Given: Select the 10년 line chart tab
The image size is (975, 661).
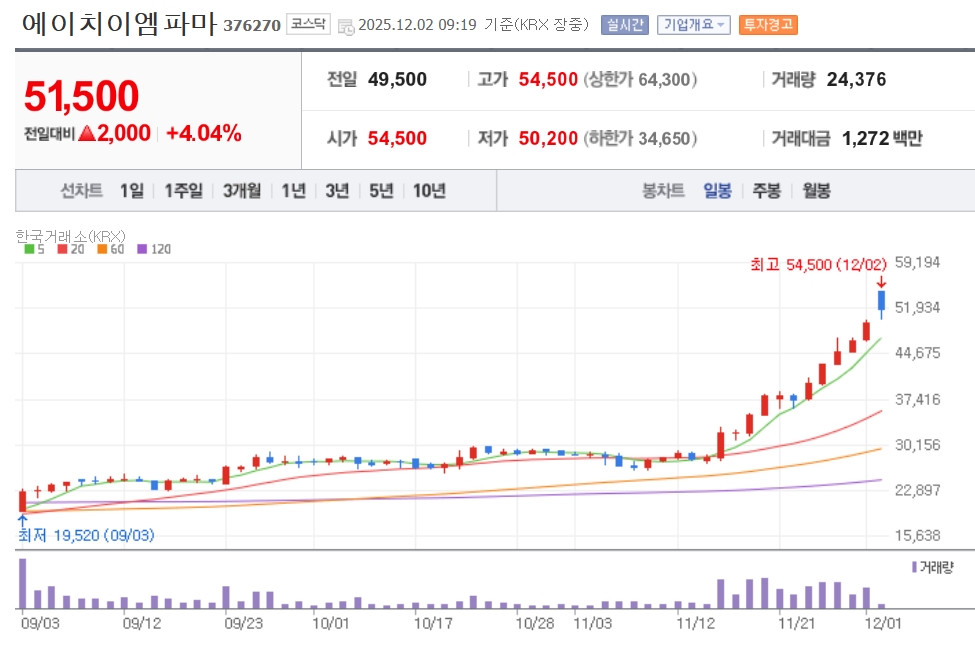Looking at the screenshot, I should tap(429, 191).
